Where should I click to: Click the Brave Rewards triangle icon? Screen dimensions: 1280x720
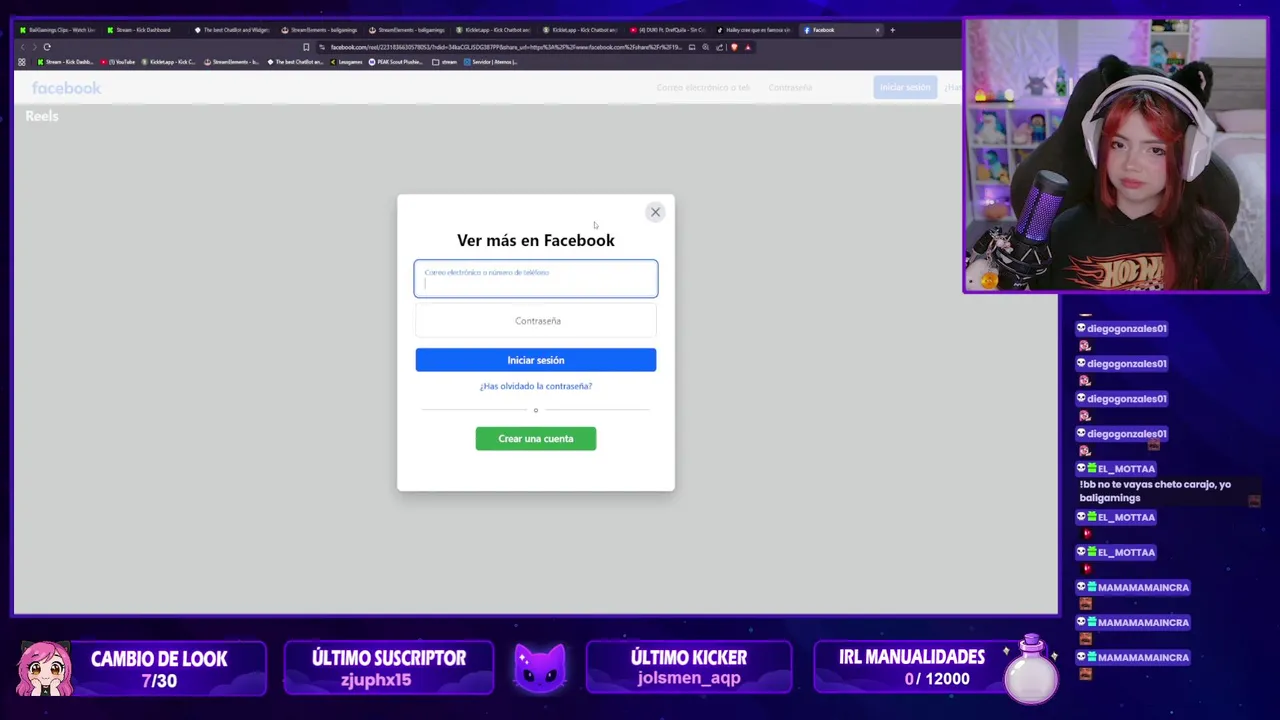click(747, 47)
